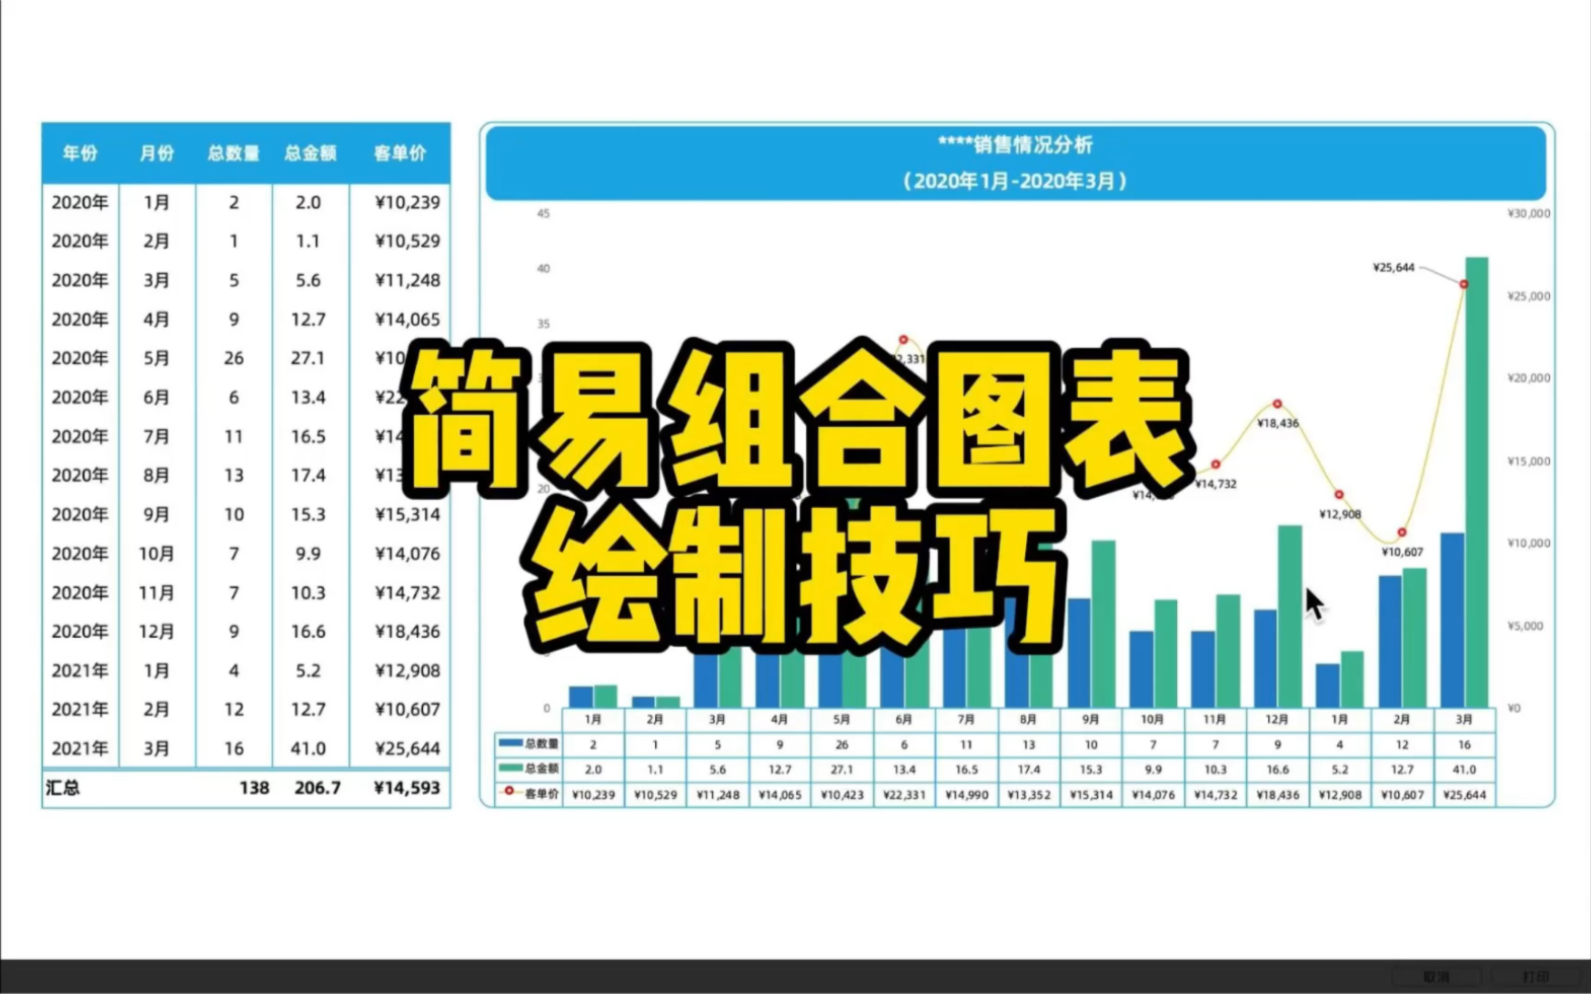This screenshot has width=1591, height=994.
Task: Click the 26 quantity cell in chart data table
Action: coord(842,745)
